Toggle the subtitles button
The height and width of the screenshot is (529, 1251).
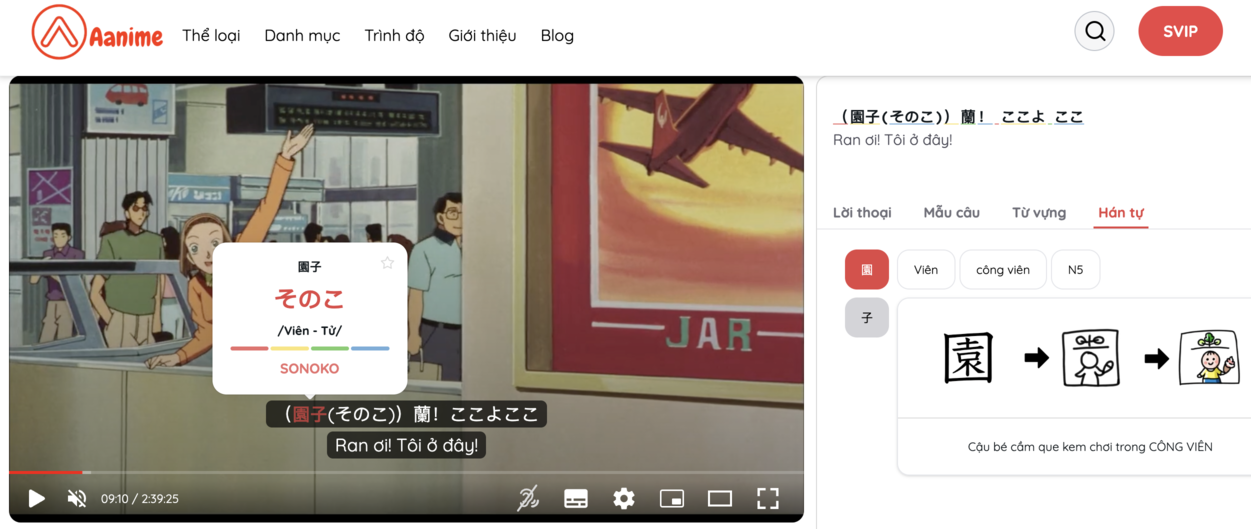point(576,498)
